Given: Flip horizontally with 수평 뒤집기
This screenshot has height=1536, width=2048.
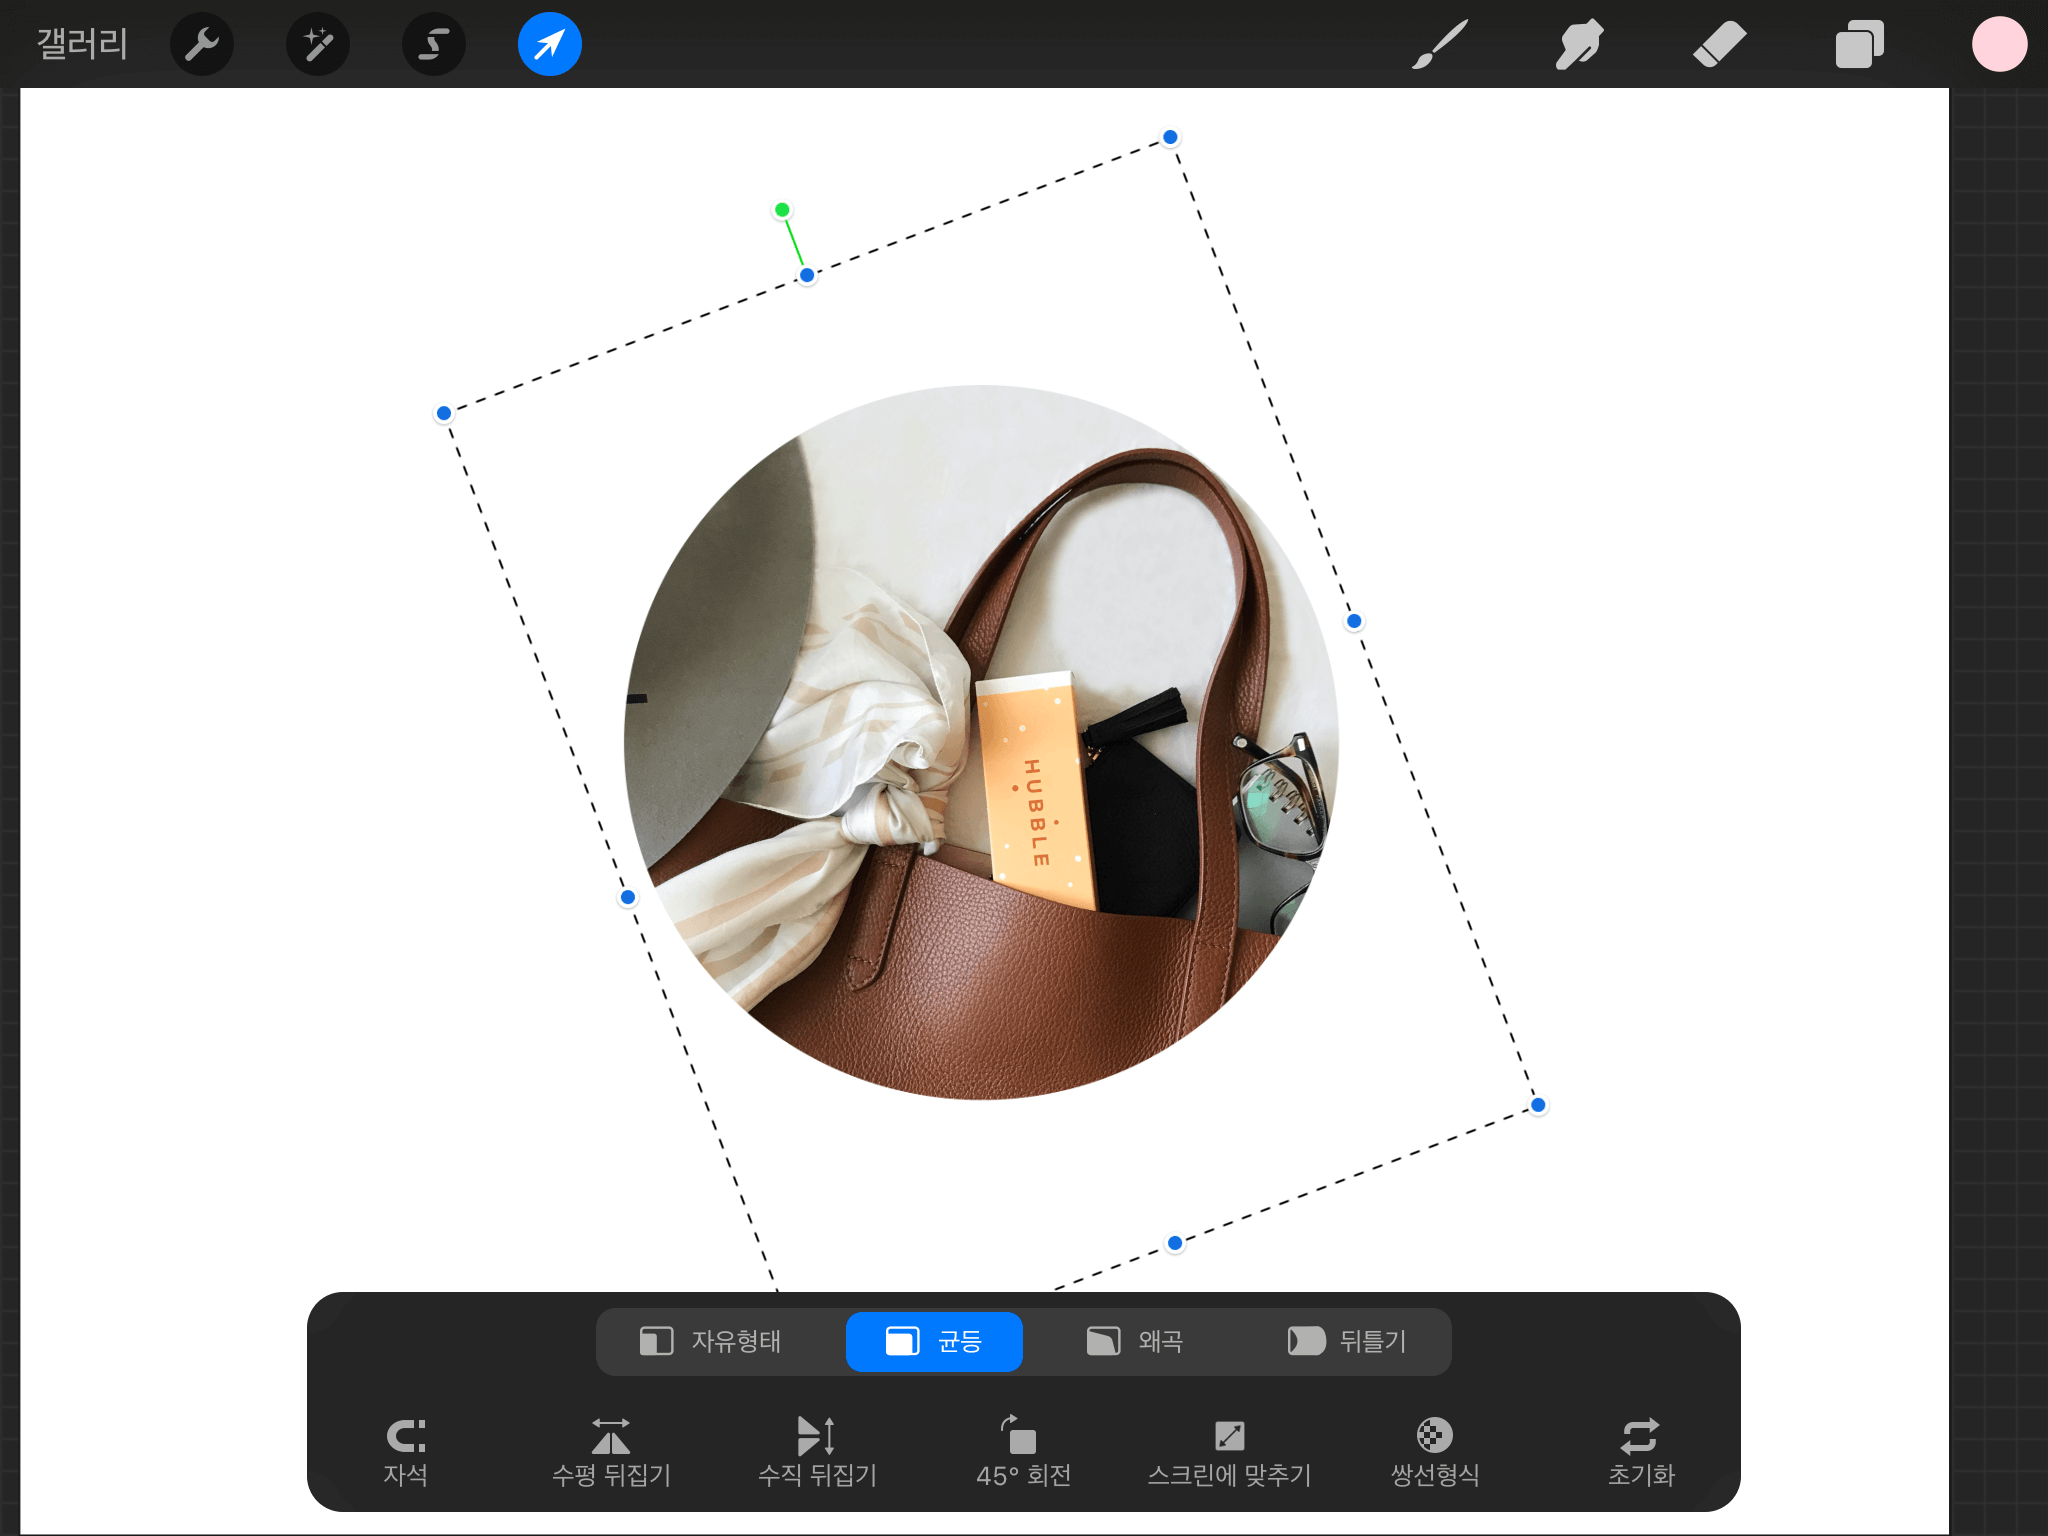Looking at the screenshot, I should click(611, 1451).
